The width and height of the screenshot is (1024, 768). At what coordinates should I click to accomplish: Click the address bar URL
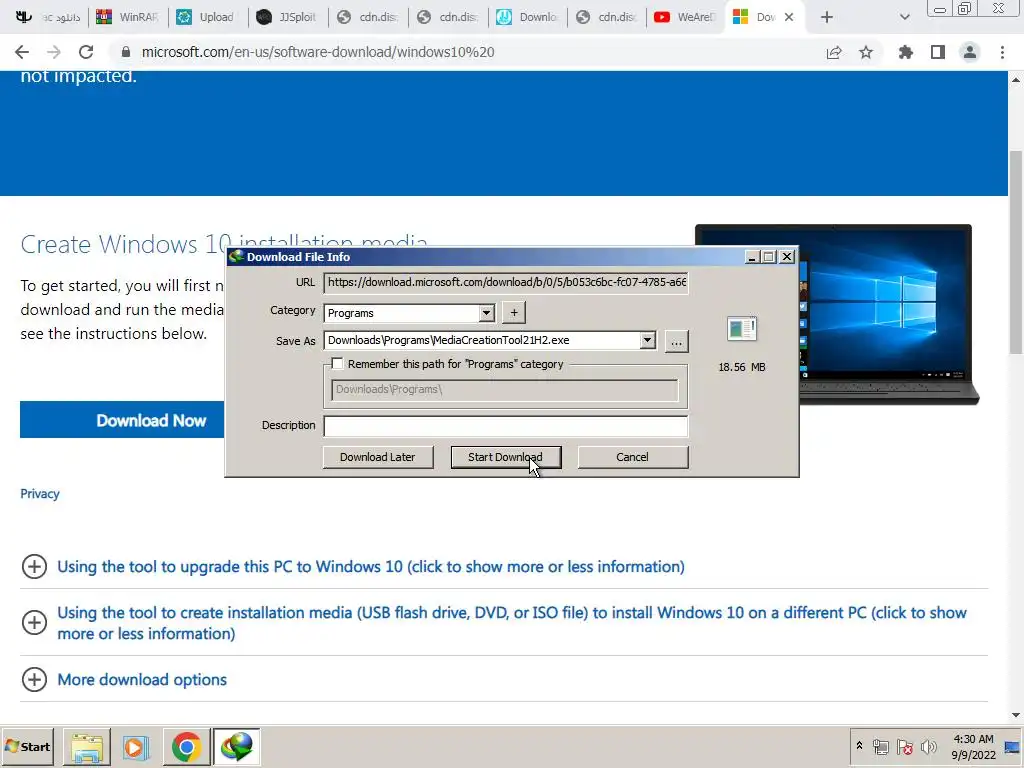(318, 52)
